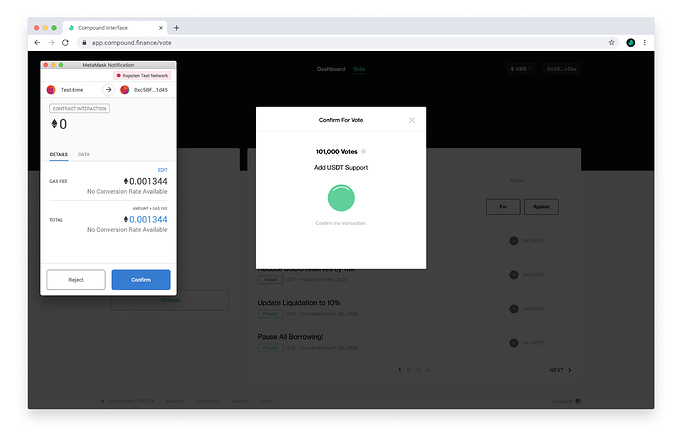690x440 pixels.
Task: Click the info icon beside 101,000 Votes
Action: point(363,152)
